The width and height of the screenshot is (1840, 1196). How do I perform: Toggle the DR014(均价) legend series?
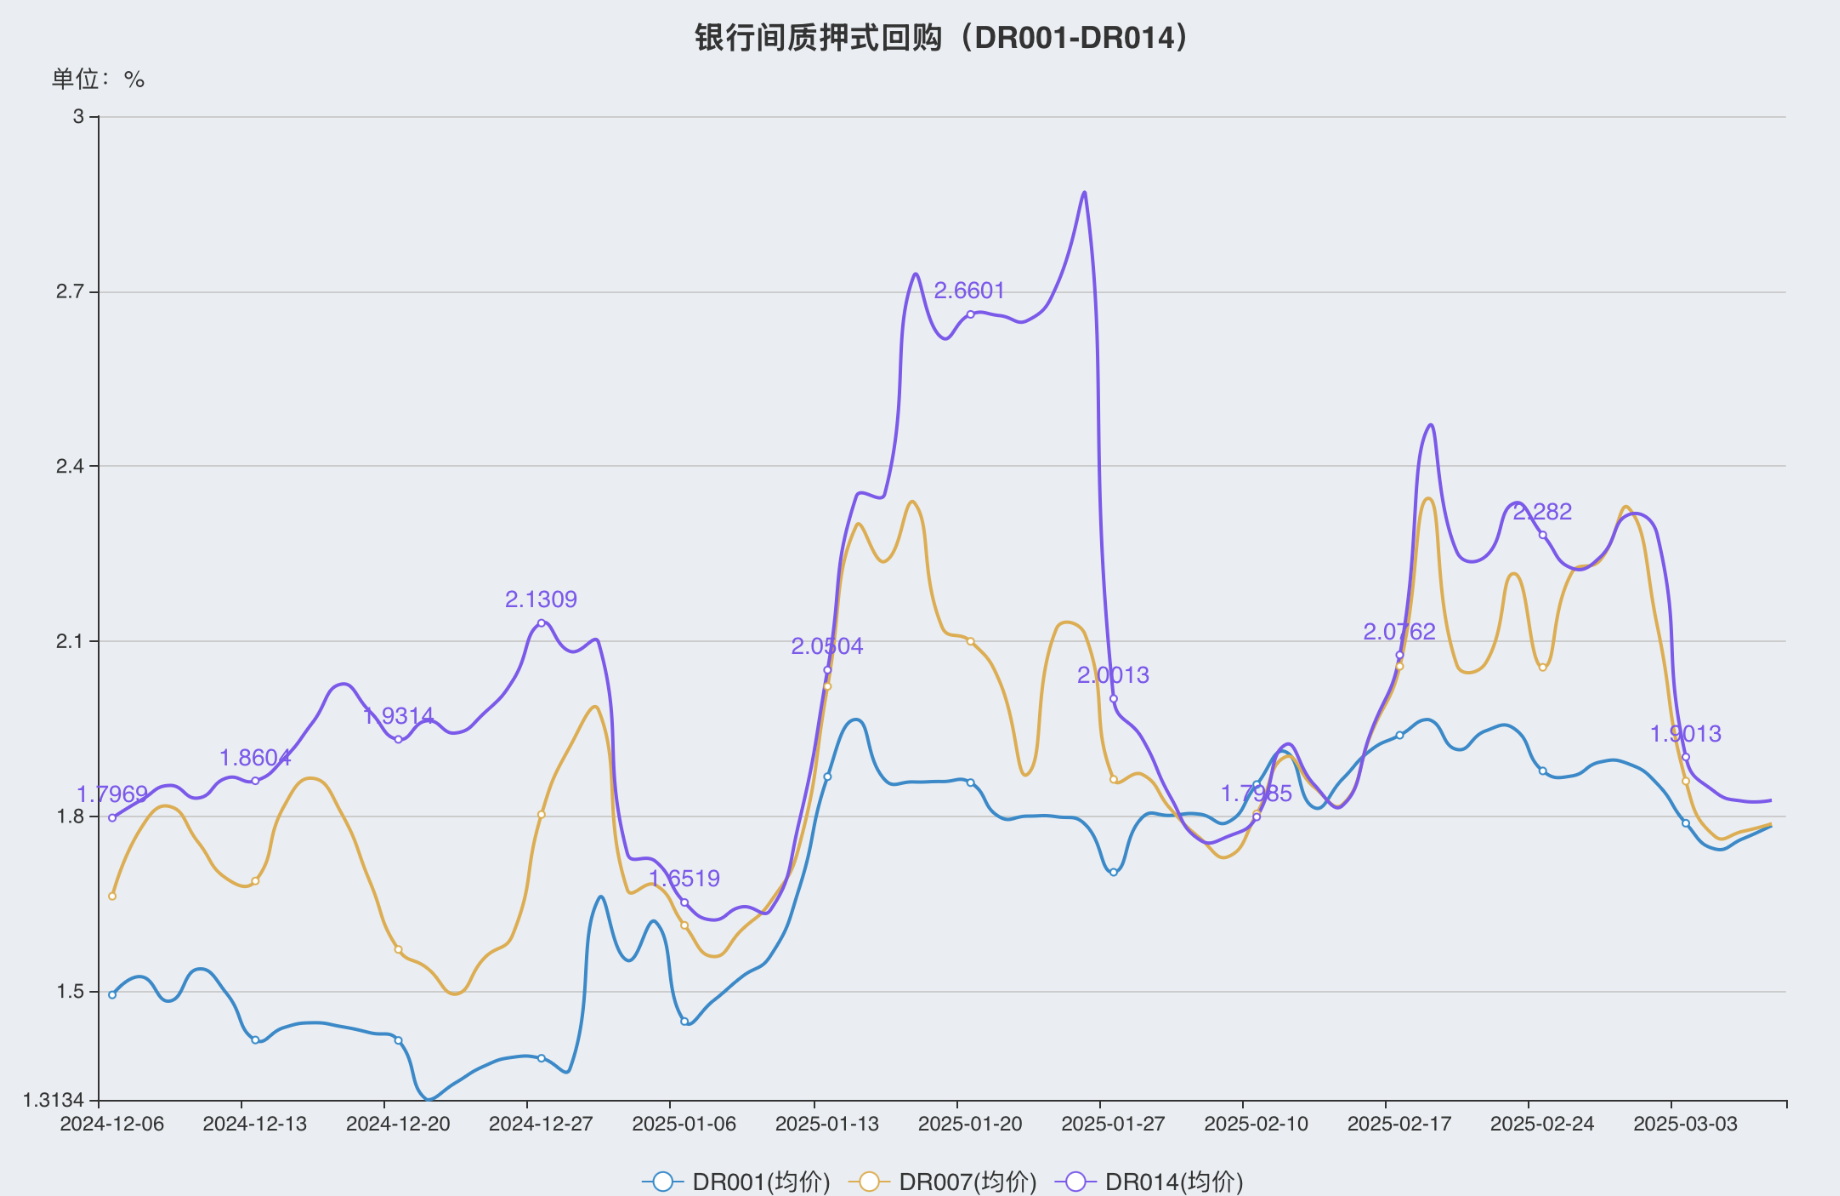[x=1149, y=1181]
